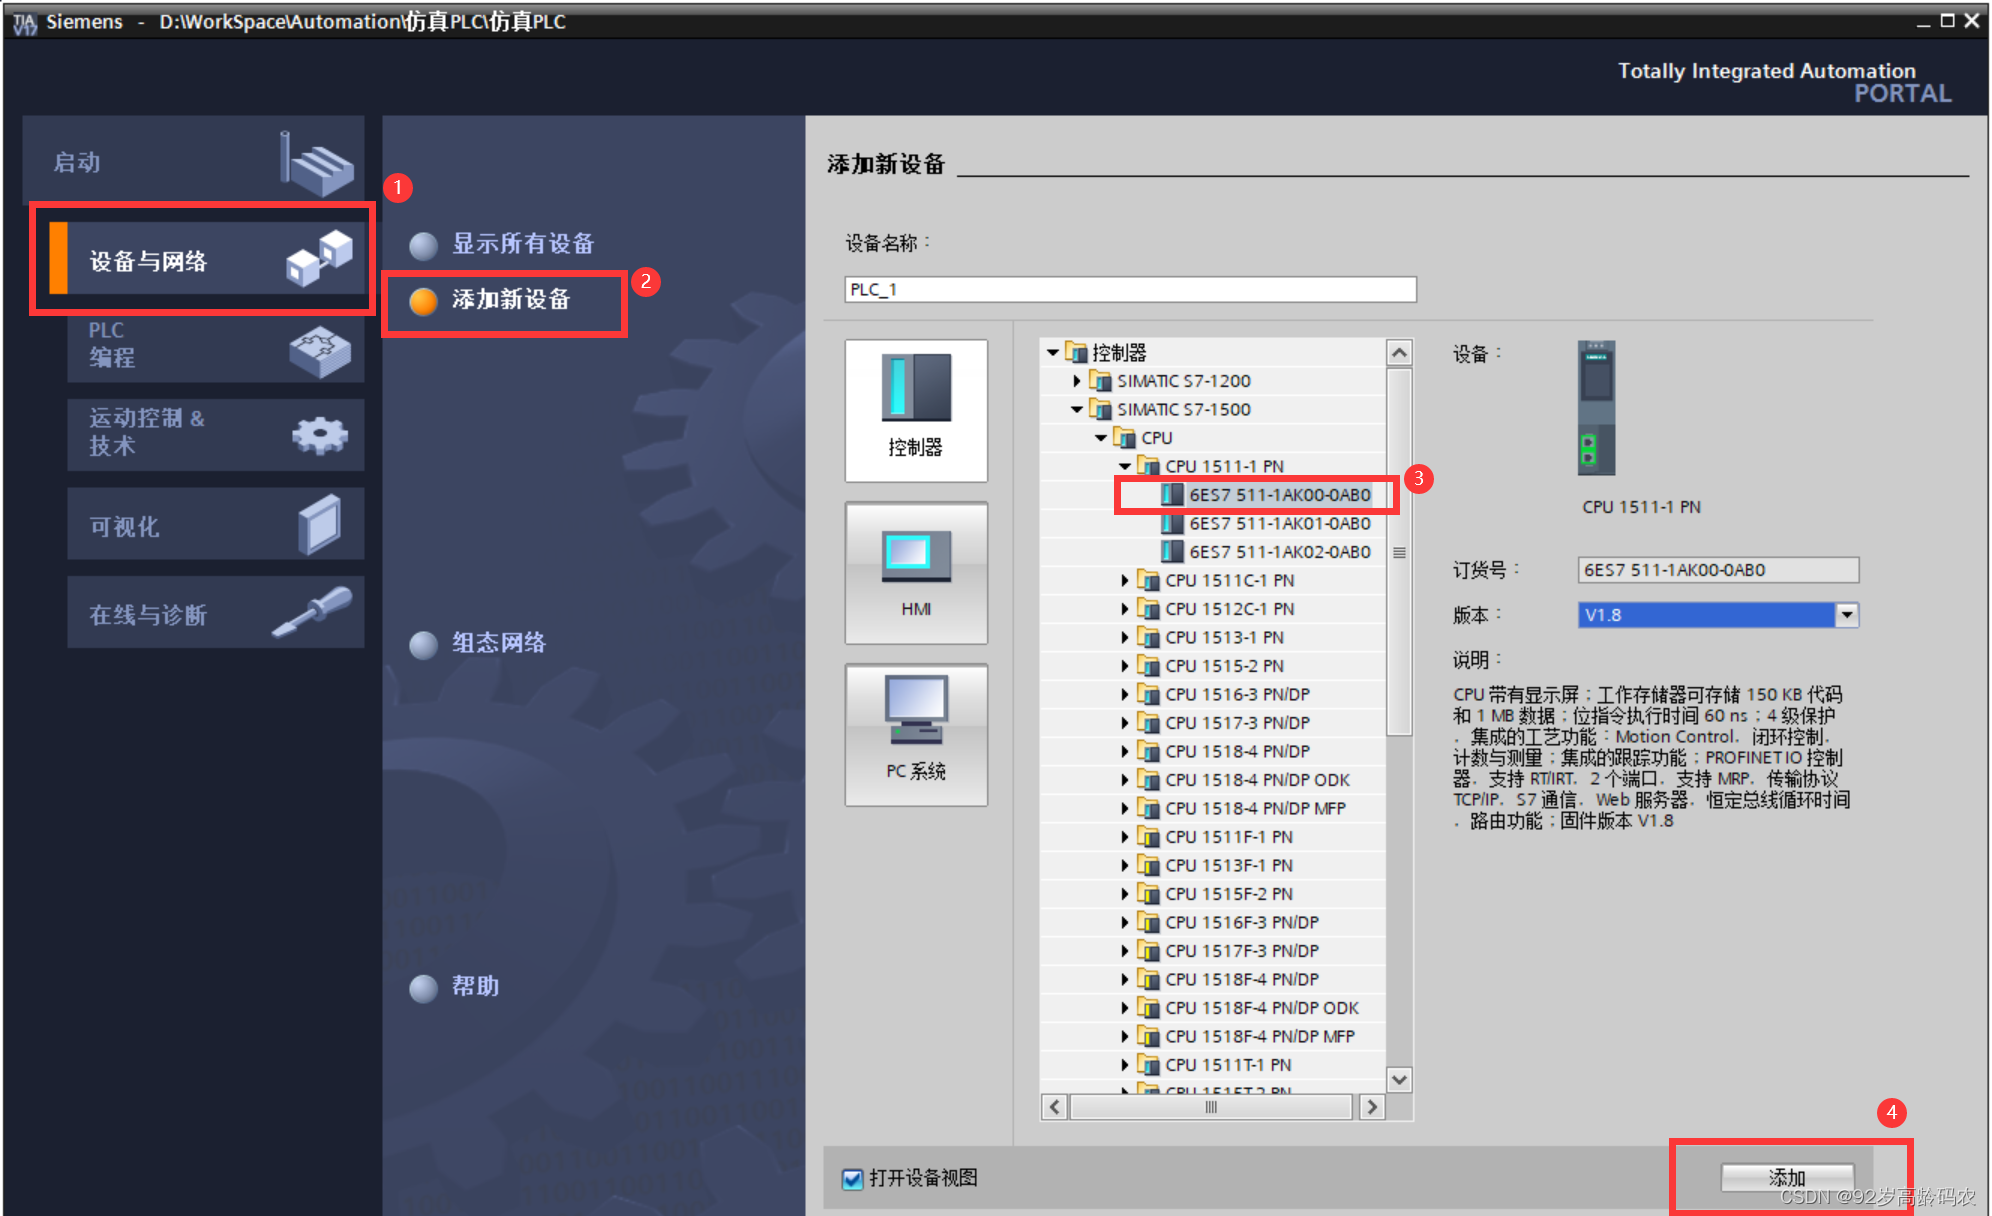The width and height of the screenshot is (1992, 1216).
Task: Click the 设备与网络 cubes icon
Action: 320,258
